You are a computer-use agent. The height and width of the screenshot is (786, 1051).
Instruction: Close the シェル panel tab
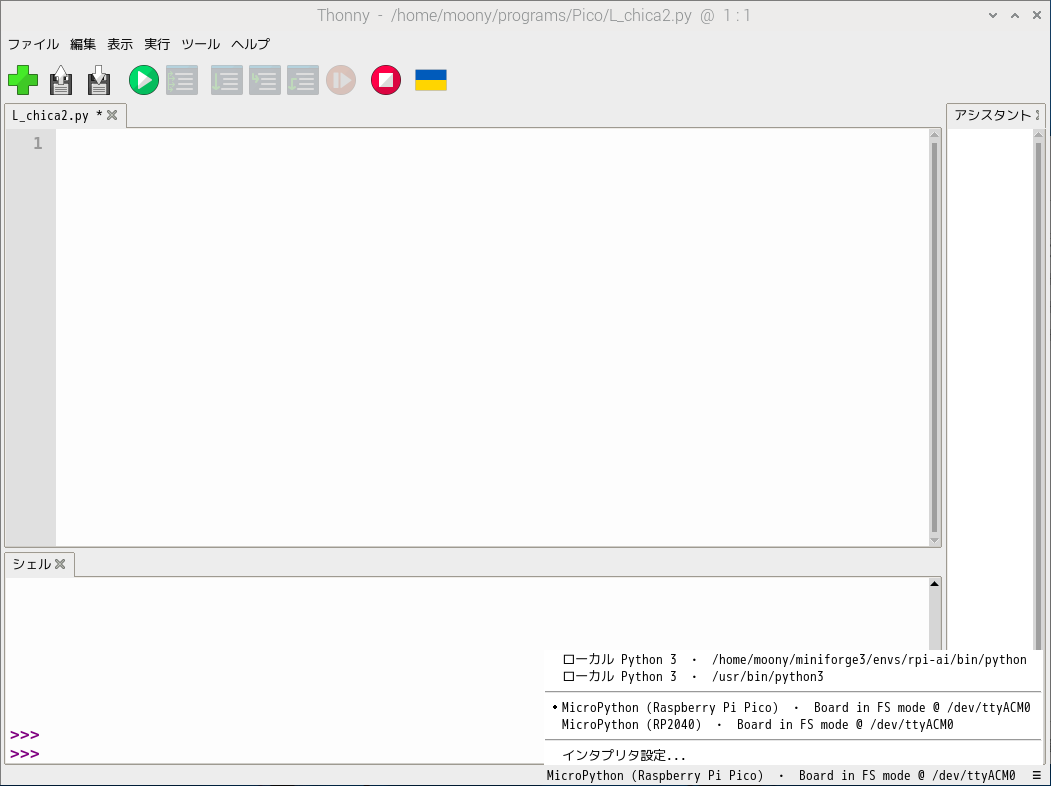coord(60,564)
